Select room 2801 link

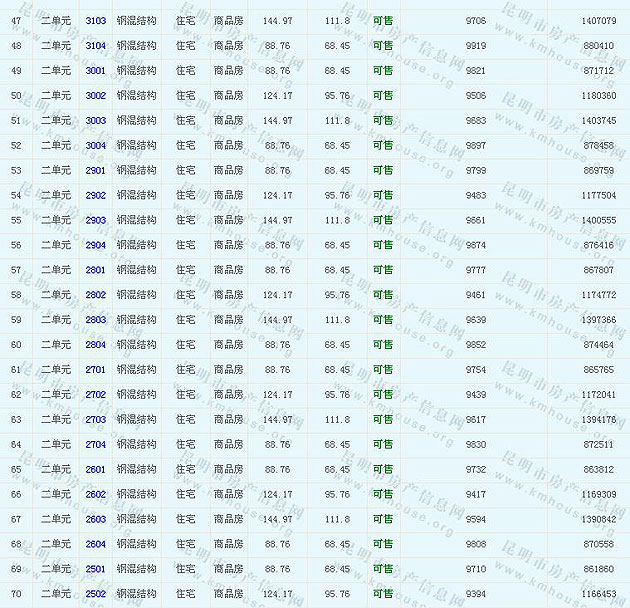96,270
